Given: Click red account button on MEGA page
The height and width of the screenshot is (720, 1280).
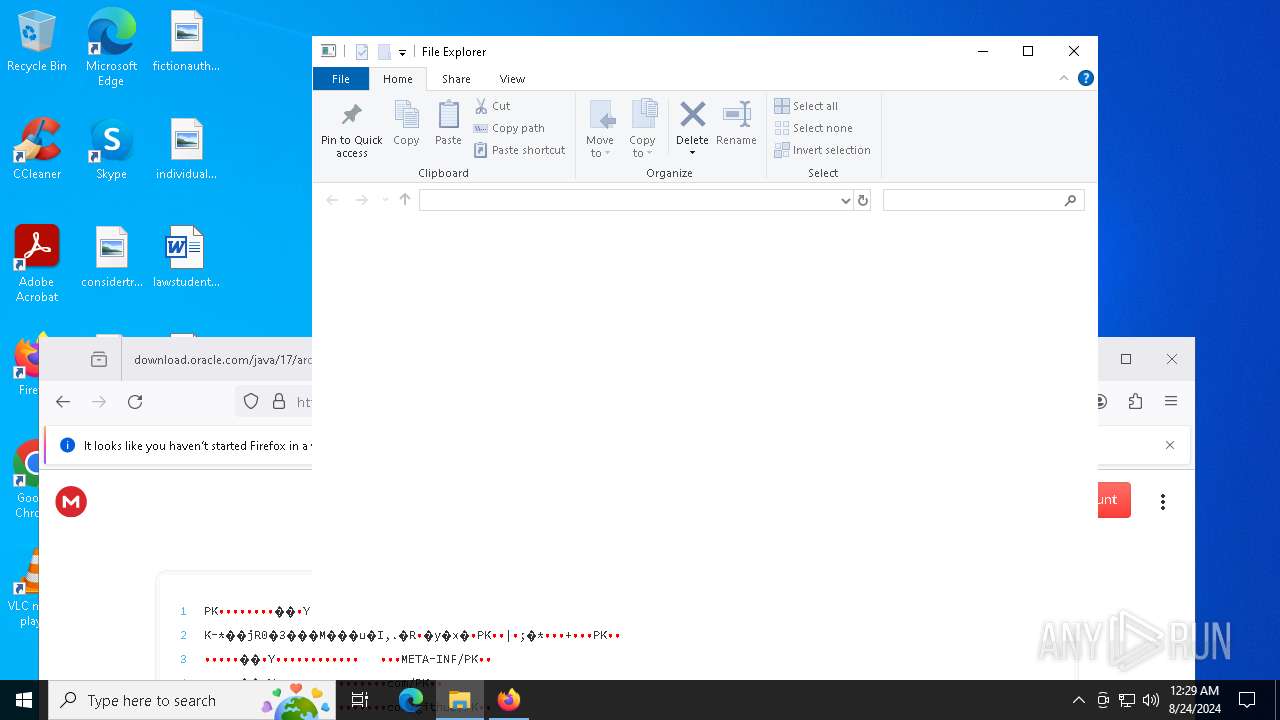Looking at the screenshot, I should coord(1114,500).
